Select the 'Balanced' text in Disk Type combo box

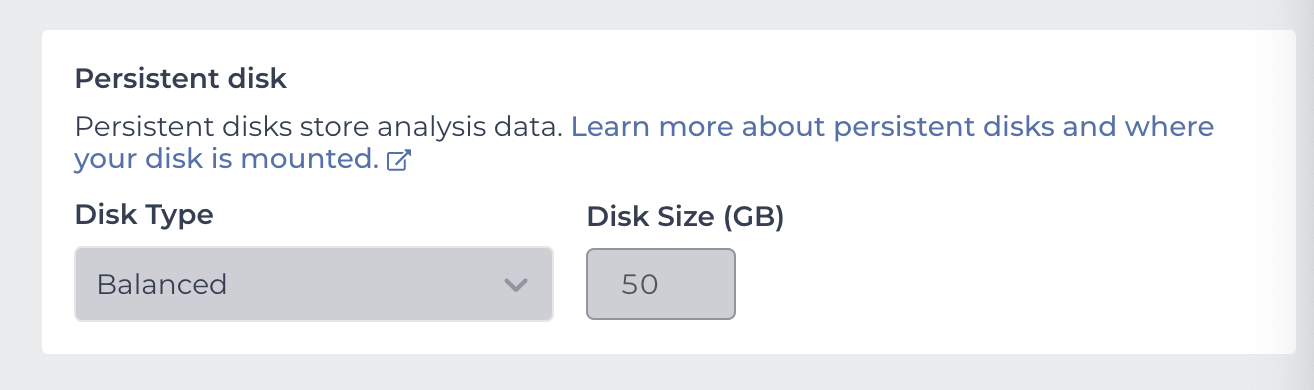coord(162,285)
